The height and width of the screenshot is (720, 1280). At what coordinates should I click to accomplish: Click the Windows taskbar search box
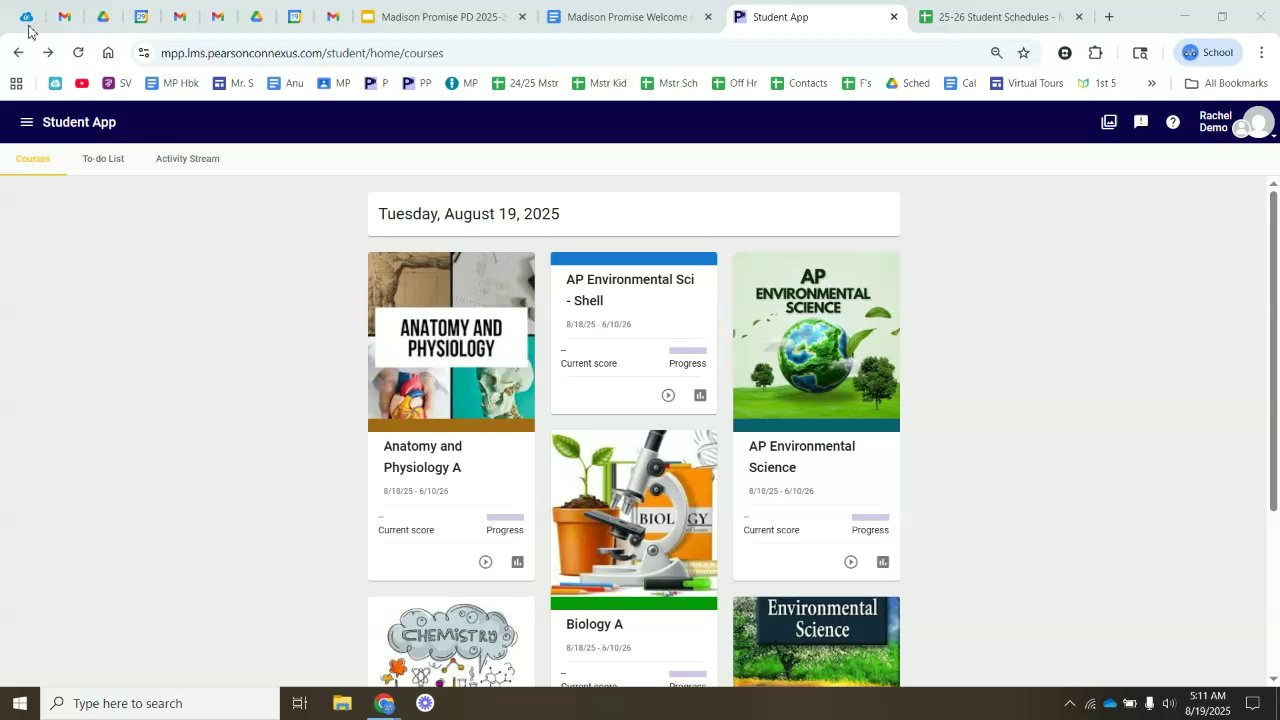[160, 703]
